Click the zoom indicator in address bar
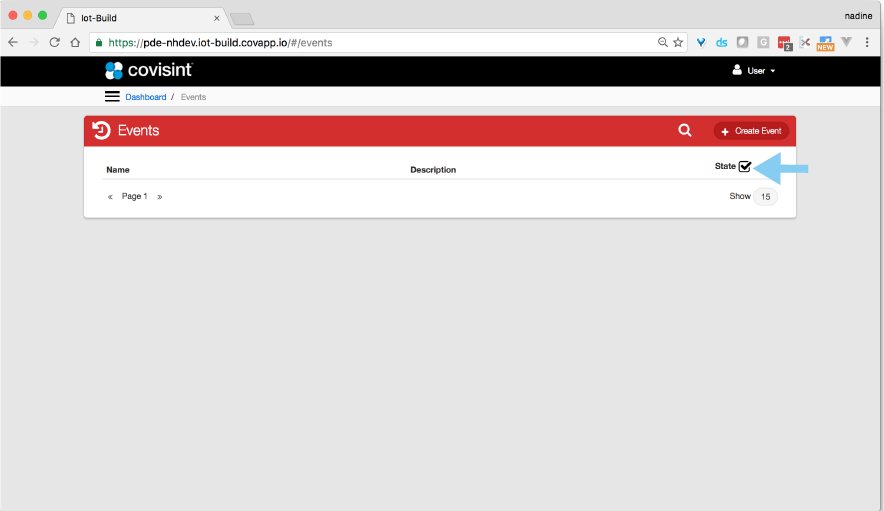The image size is (884, 511). tap(662, 43)
